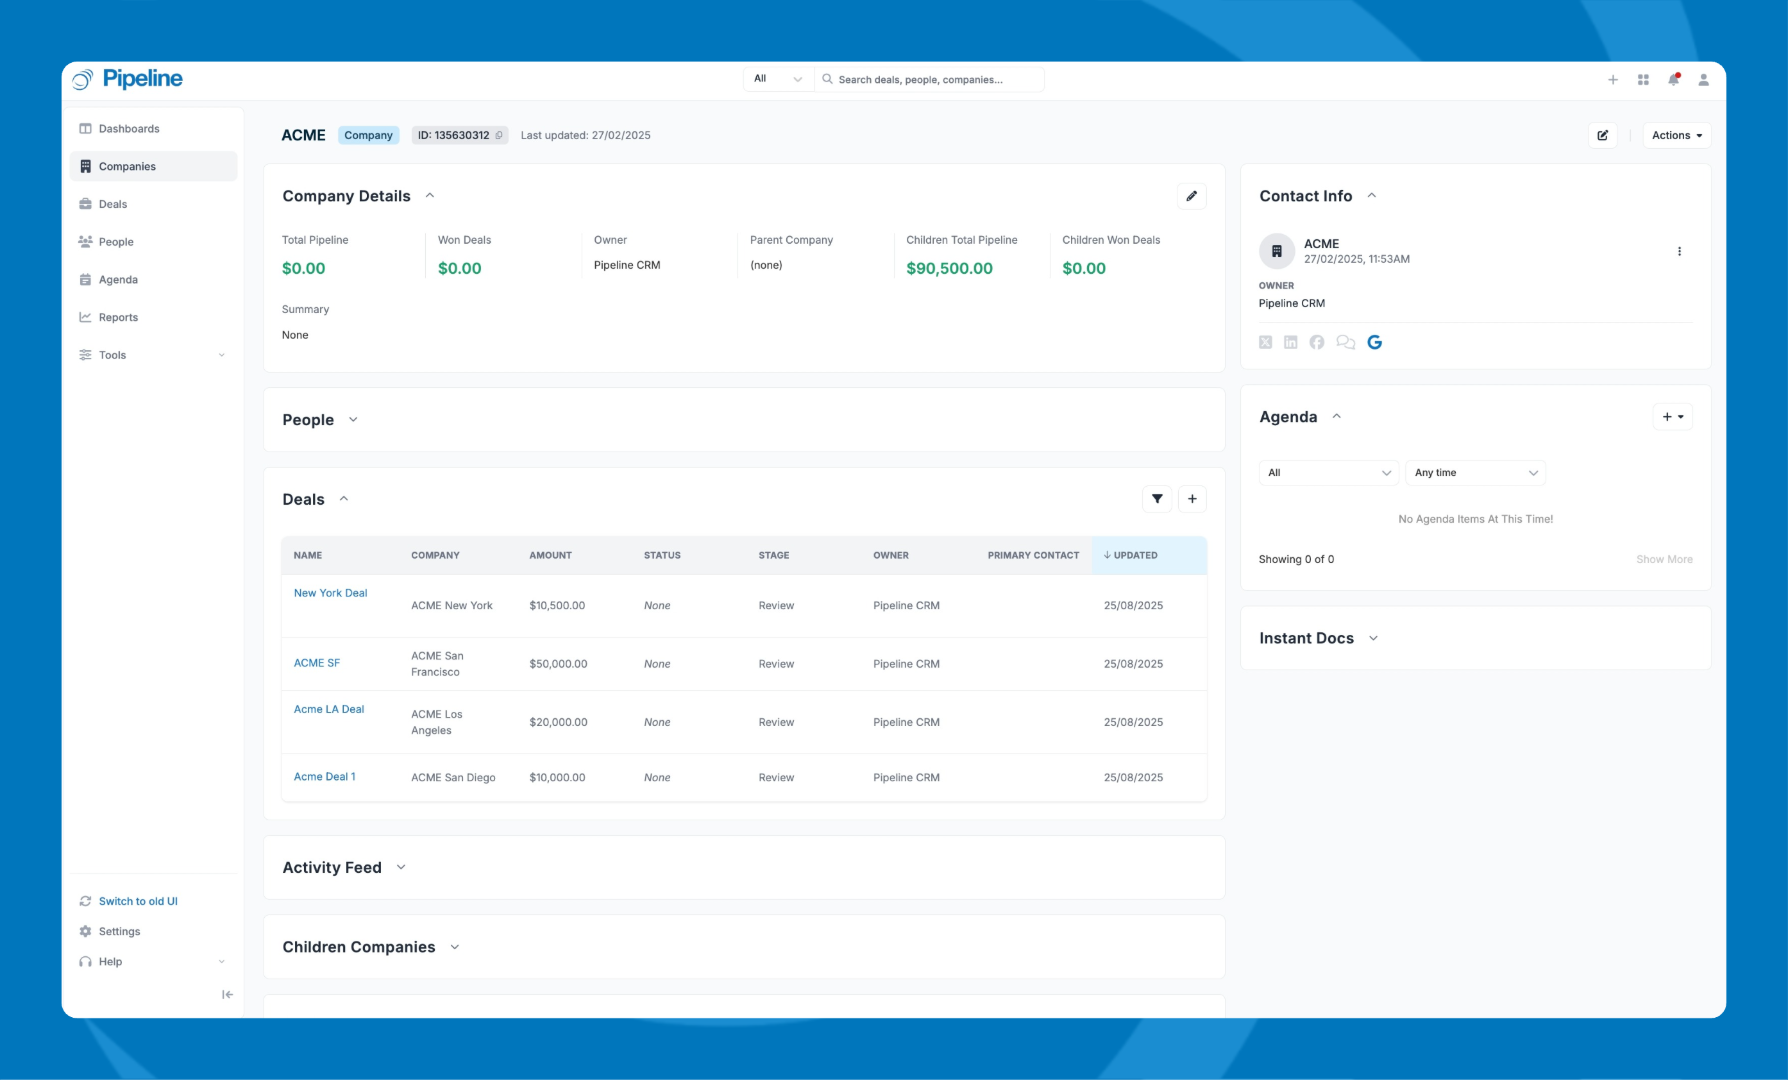The image size is (1788, 1080).
Task: Open the Acme Deal 1 link
Action: [x=325, y=776]
